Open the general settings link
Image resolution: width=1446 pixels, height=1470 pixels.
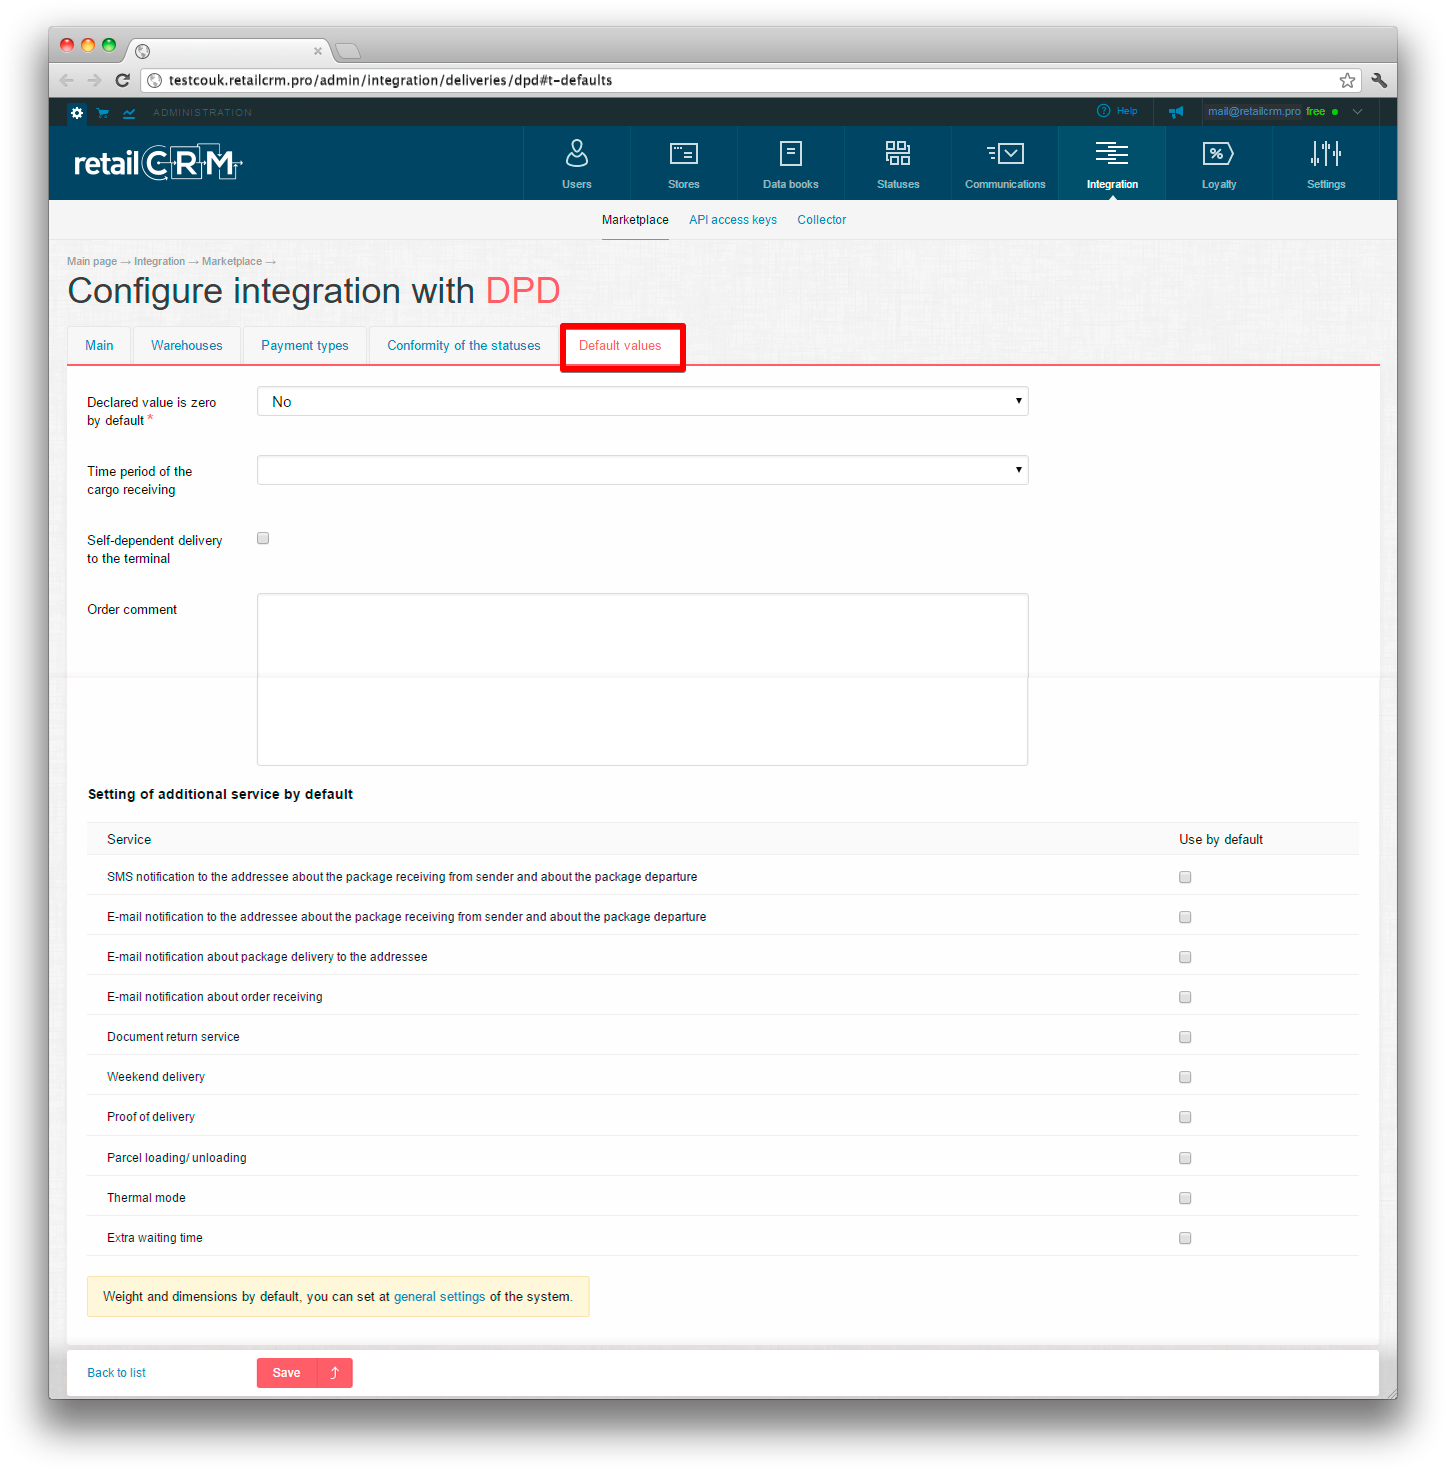point(439,1297)
